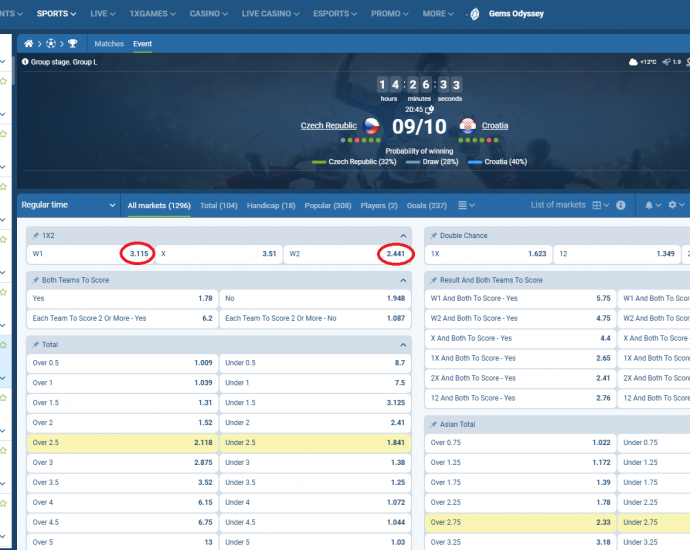This screenshot has height=550, width=690.
Task: Open football sport icon in breadcrumb
Action: click(x=51, y=44)
